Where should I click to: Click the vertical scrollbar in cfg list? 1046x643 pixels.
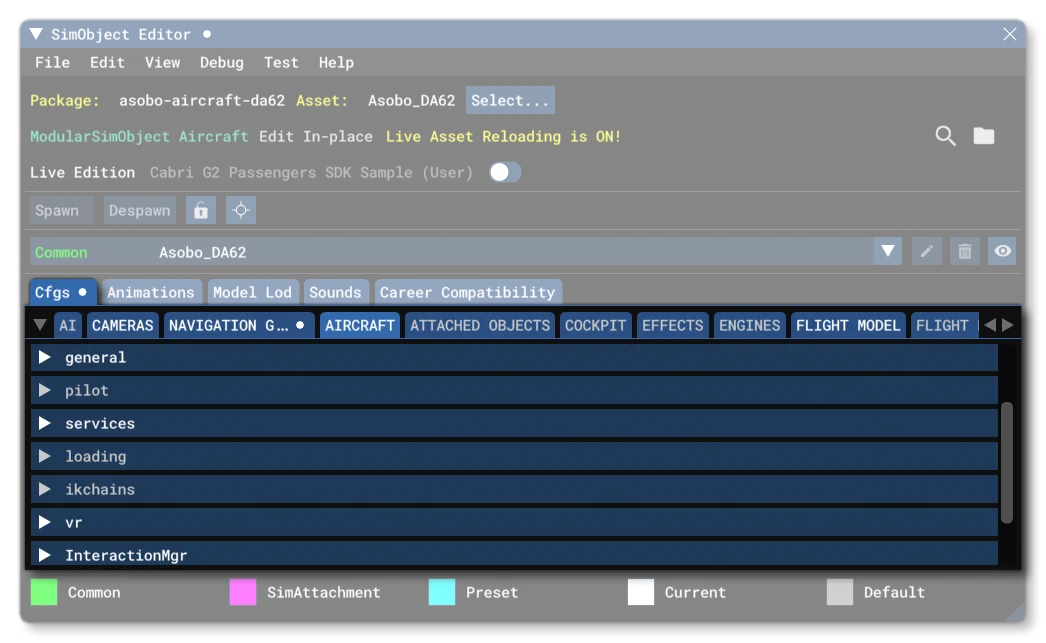pos(1007,462)
